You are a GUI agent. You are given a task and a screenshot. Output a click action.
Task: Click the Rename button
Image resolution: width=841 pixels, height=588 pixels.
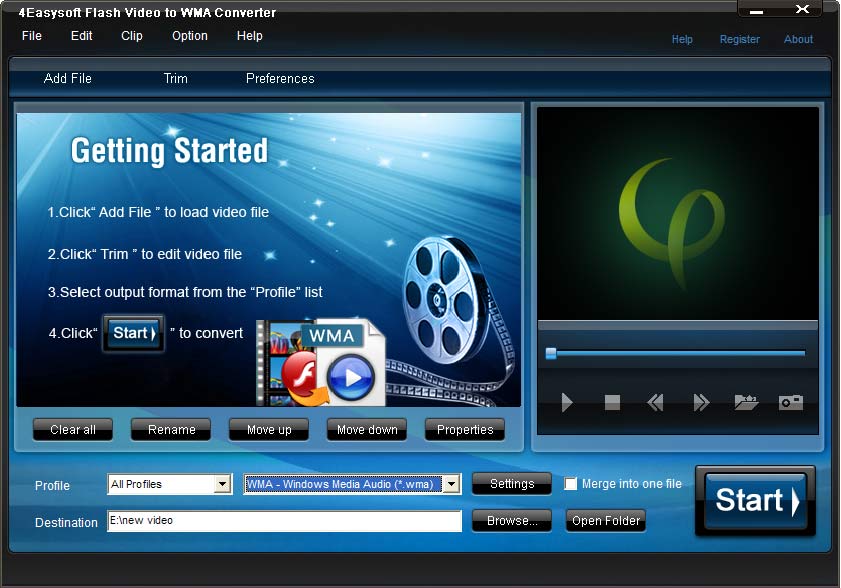pyautogui.click(x=171, y=430)
